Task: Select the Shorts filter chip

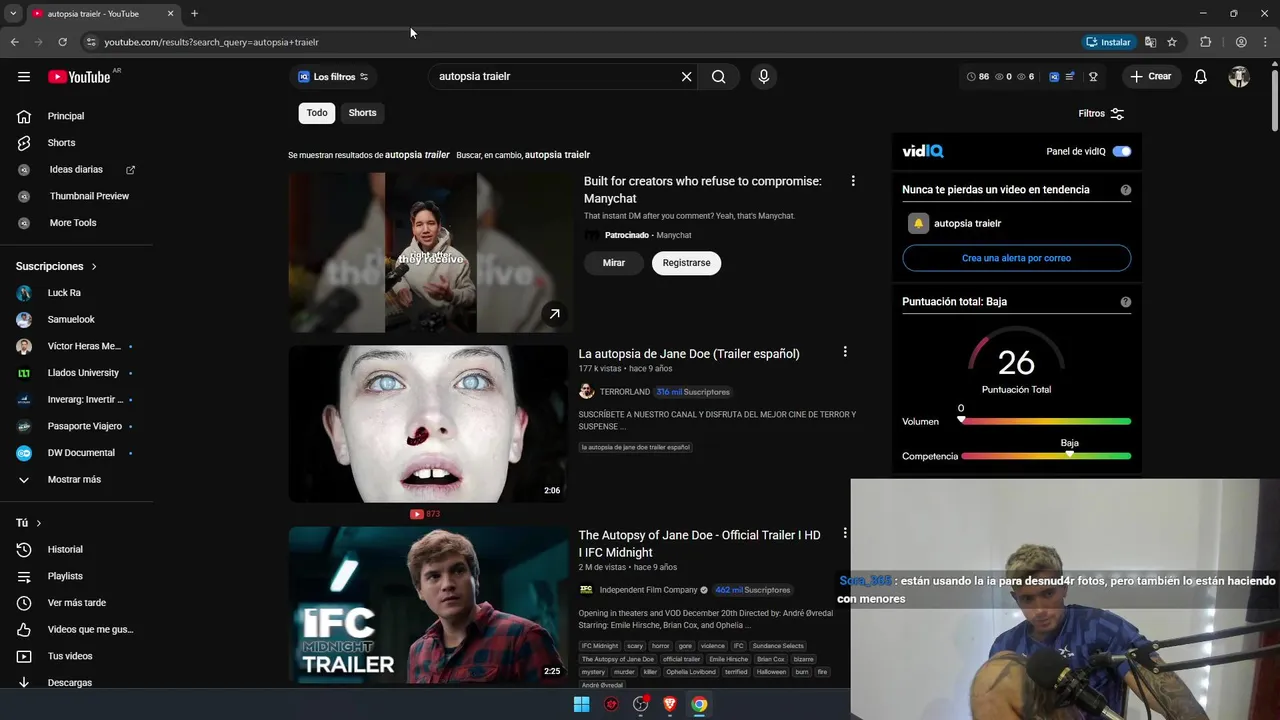Action: pyautogui.click(x=362, y=113)
